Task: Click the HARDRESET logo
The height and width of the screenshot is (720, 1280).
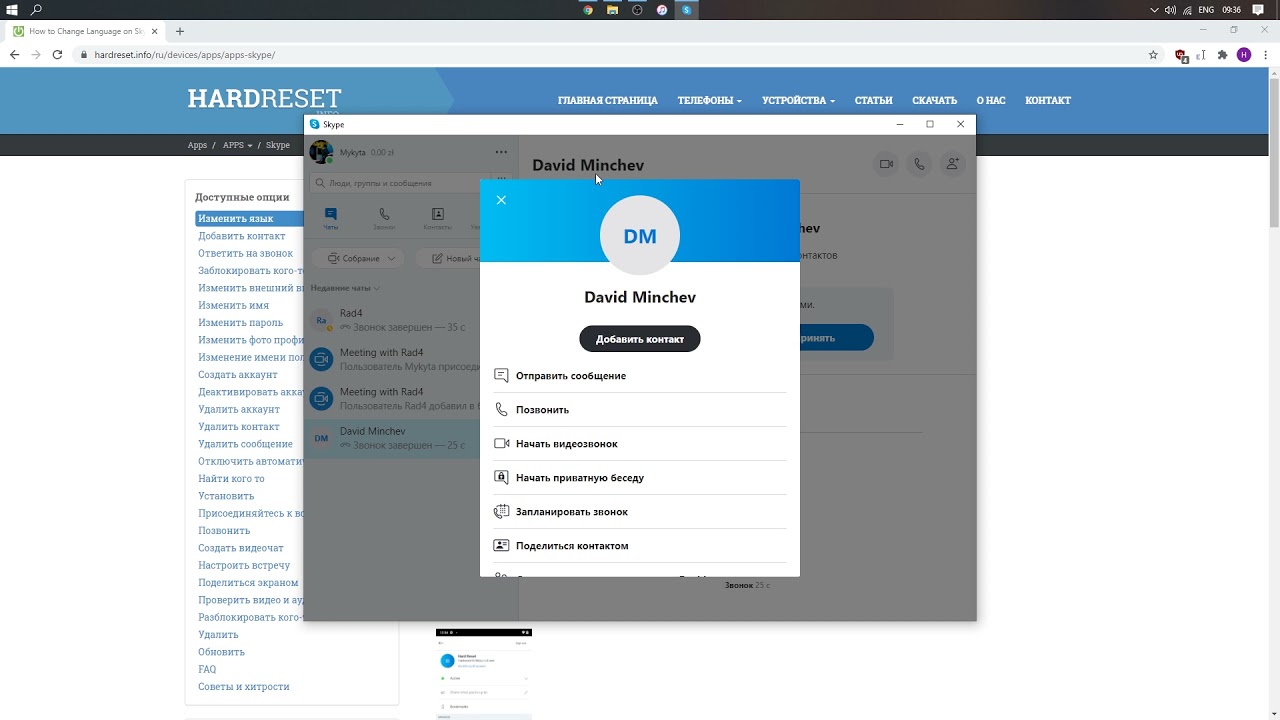Action: coord(265,99)
